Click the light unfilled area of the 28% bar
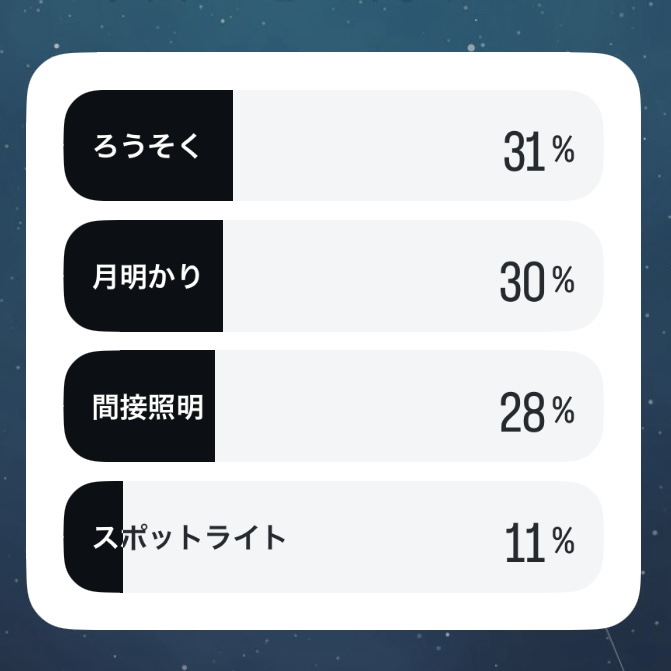The width and height of the screenshot is (671, 671). pyautogui.click(x=355, y=406)
